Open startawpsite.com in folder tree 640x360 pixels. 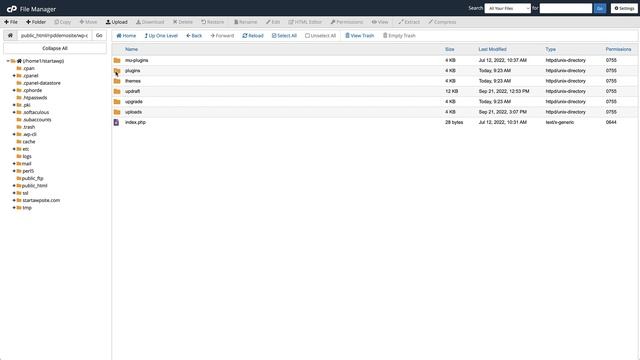41,200
